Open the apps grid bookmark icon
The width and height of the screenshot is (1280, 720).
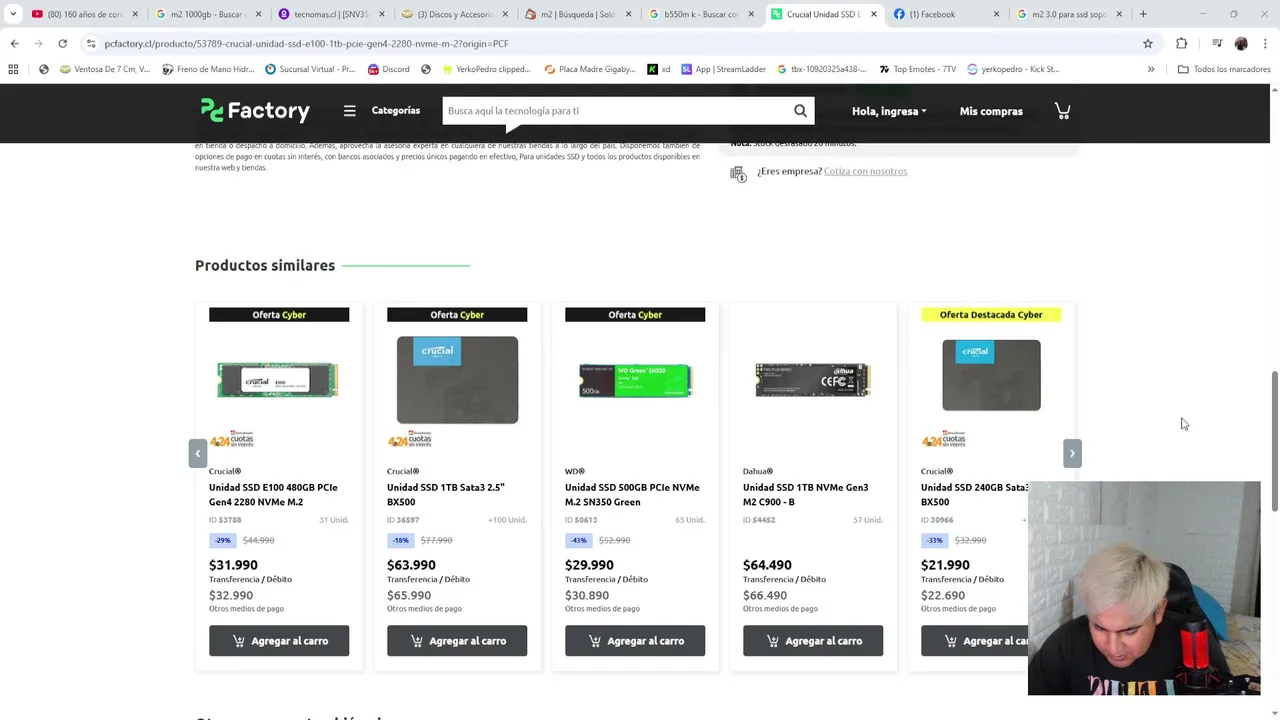point(13,69)
